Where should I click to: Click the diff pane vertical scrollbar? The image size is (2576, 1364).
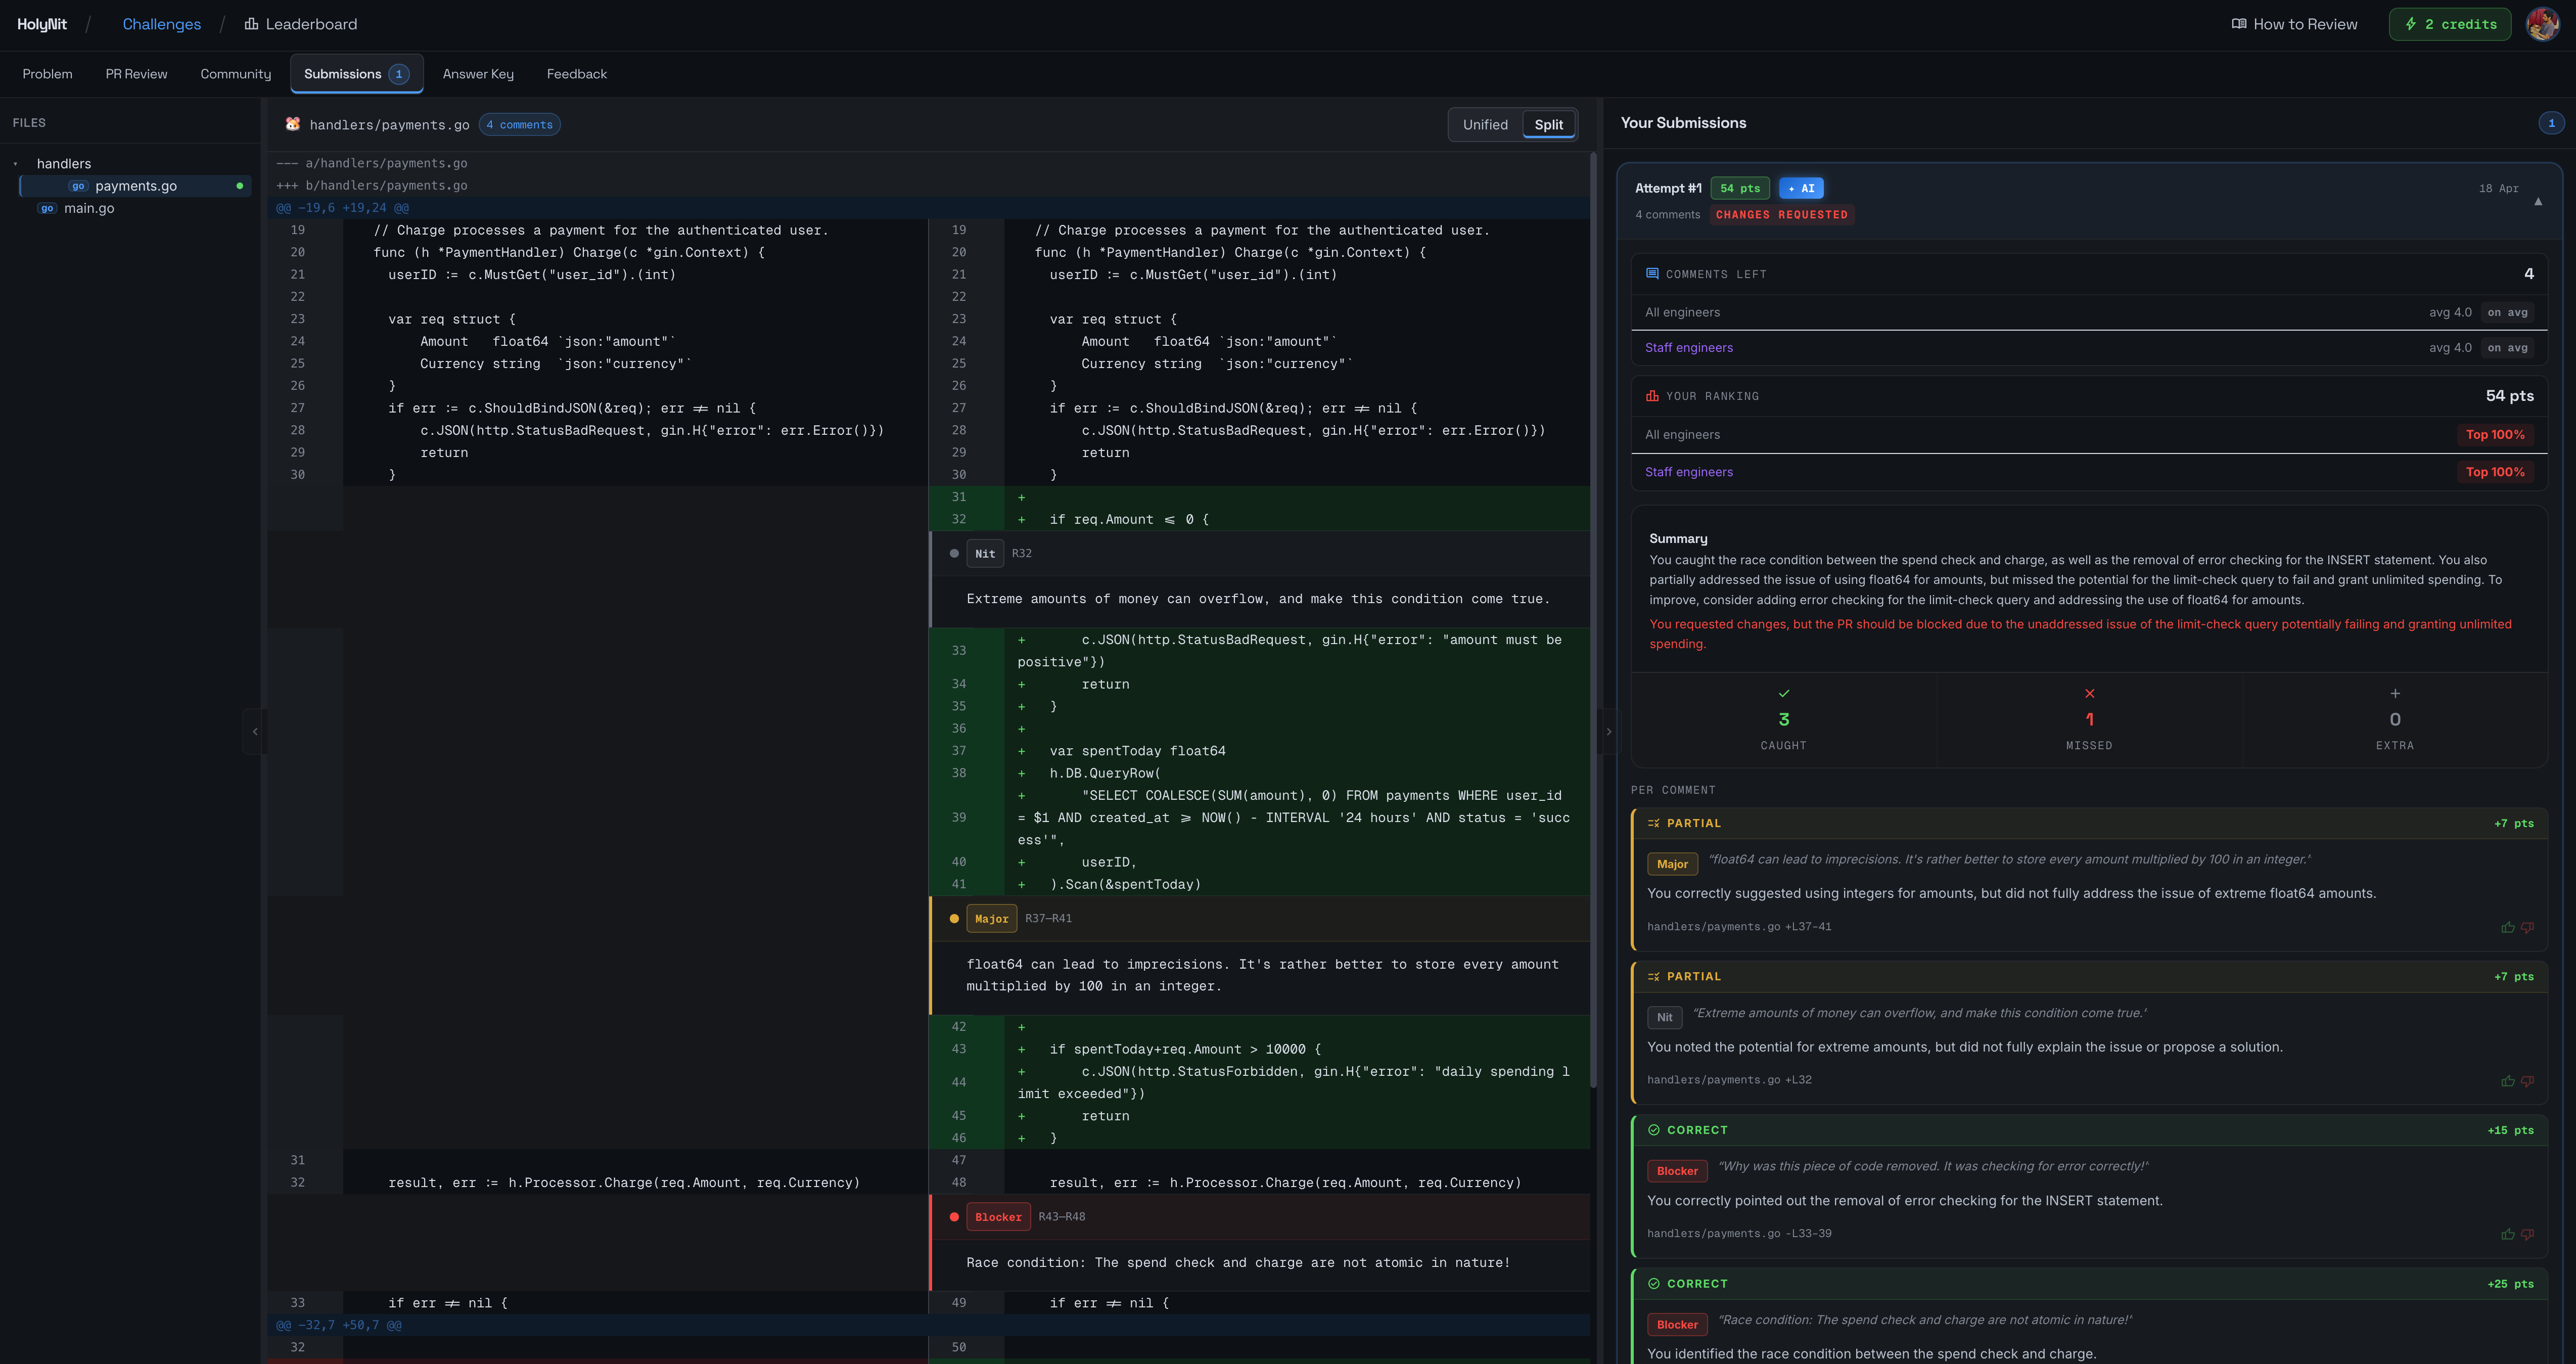[1592, 620]
